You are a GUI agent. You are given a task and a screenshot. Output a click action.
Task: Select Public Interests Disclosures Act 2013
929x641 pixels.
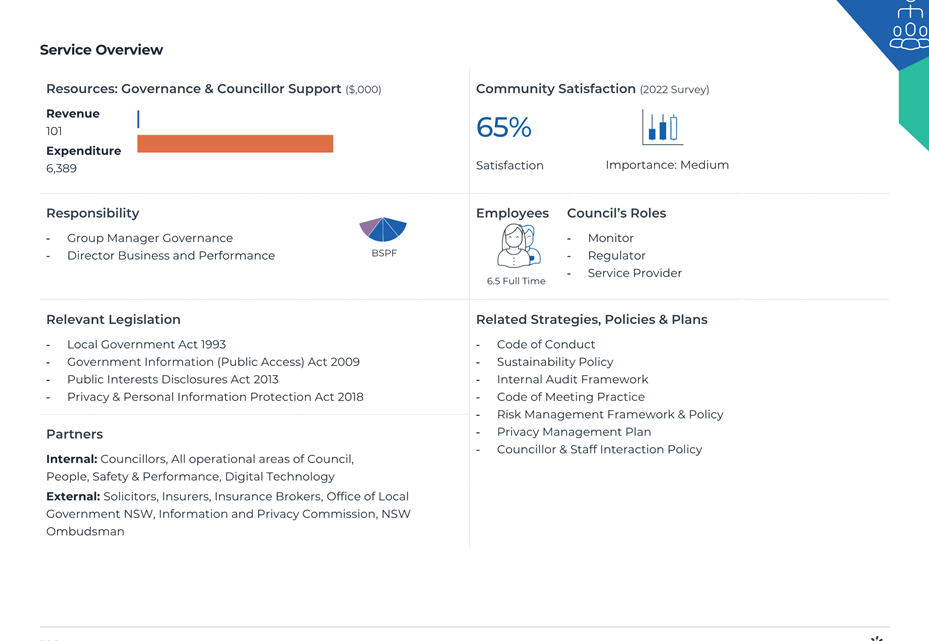172,379
